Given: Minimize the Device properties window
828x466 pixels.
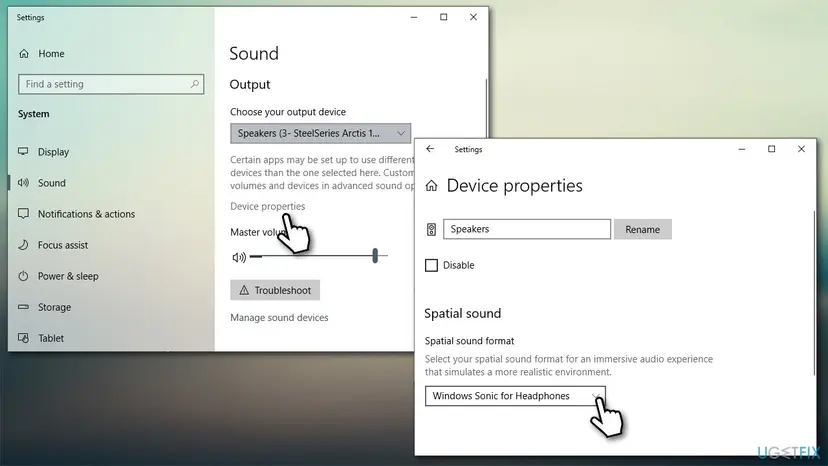Looking at the screenshot, I should (x=741, y=149).
